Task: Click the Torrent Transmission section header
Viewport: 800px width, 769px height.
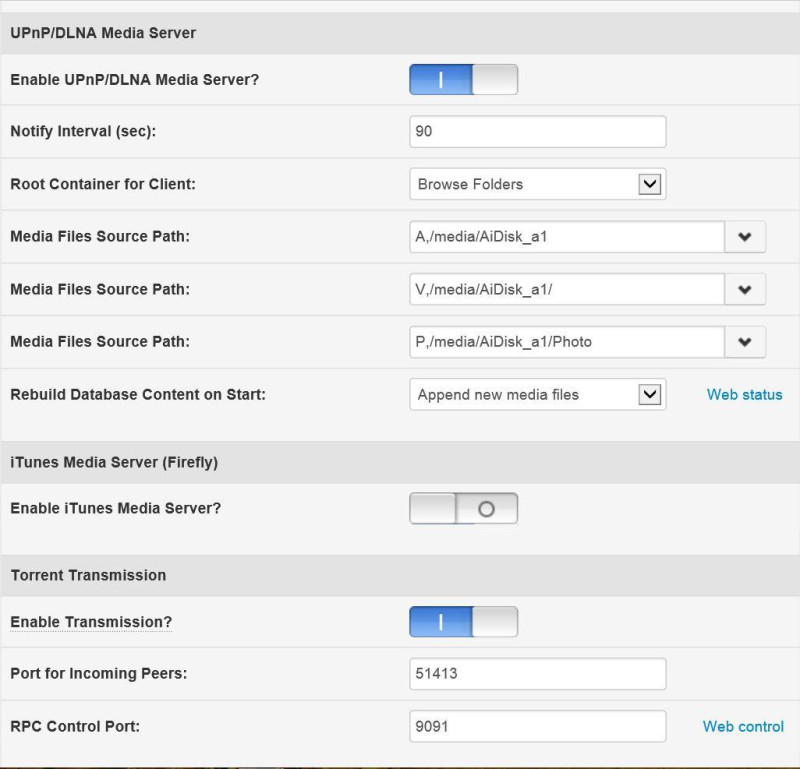Action: (88, 576)
